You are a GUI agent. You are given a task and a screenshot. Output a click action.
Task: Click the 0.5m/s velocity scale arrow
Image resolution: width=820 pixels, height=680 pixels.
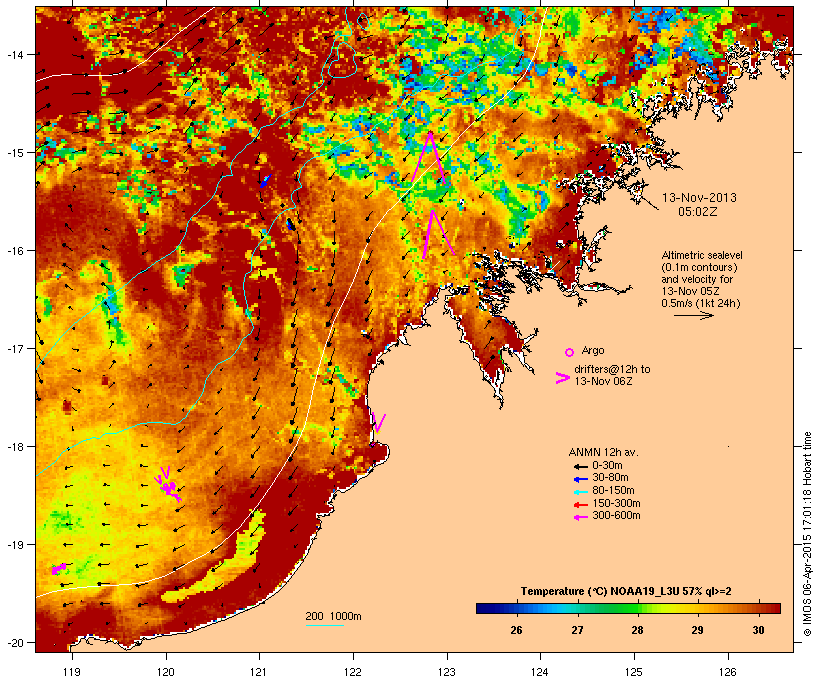694,315
